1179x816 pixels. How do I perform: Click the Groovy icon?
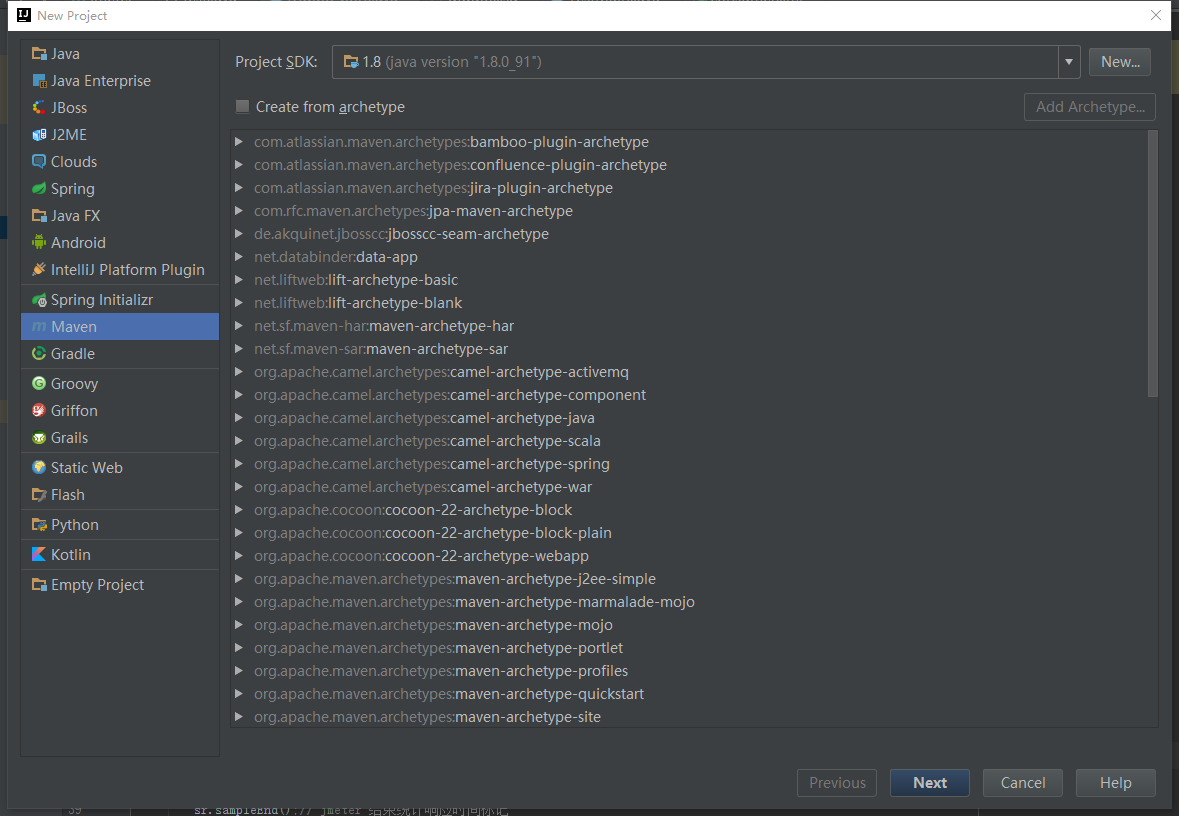click(39, 384)
